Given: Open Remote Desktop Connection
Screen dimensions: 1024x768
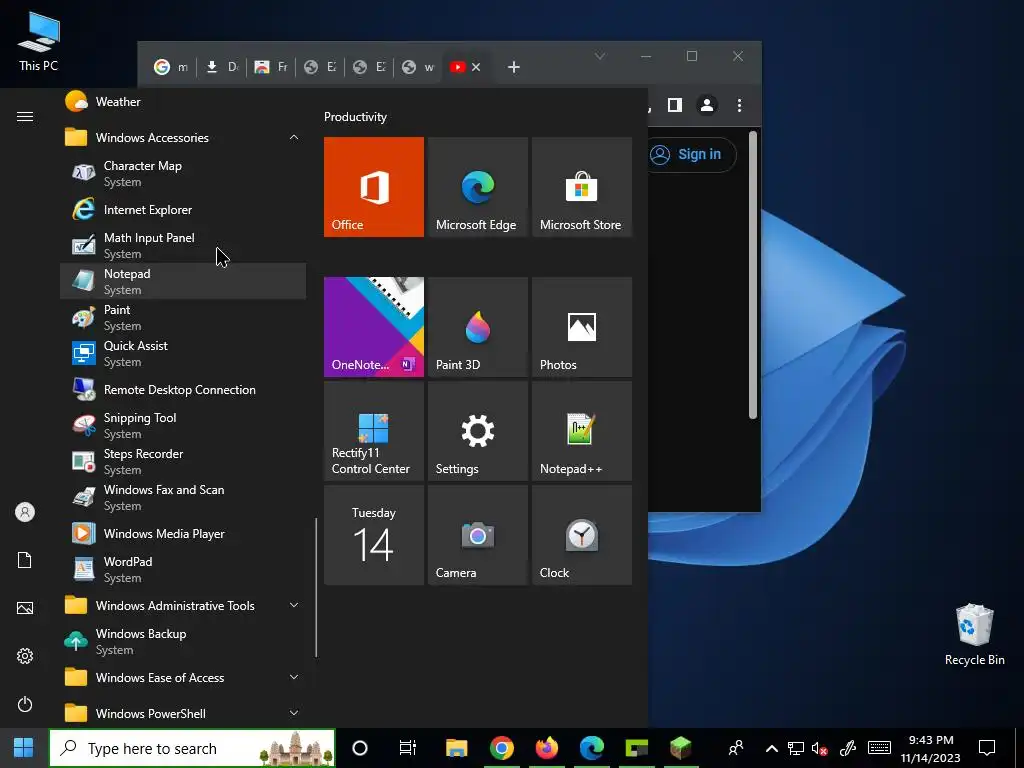Looking at the screenshot, I should [x=183, y=390].
